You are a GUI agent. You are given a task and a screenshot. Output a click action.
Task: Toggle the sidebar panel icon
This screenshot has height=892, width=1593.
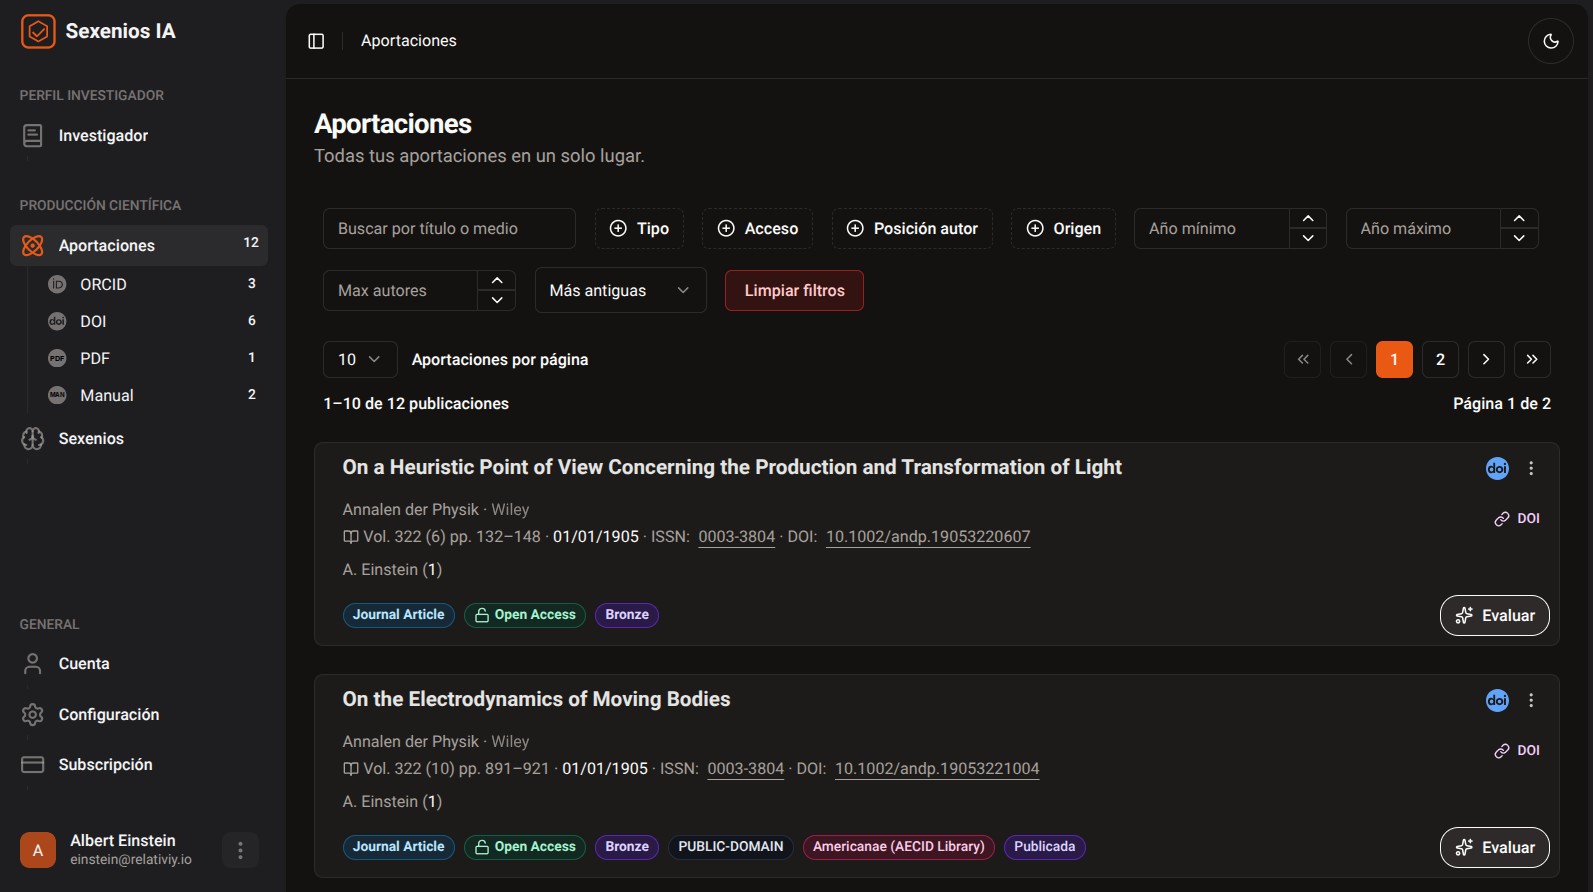(x=316, y=41)
